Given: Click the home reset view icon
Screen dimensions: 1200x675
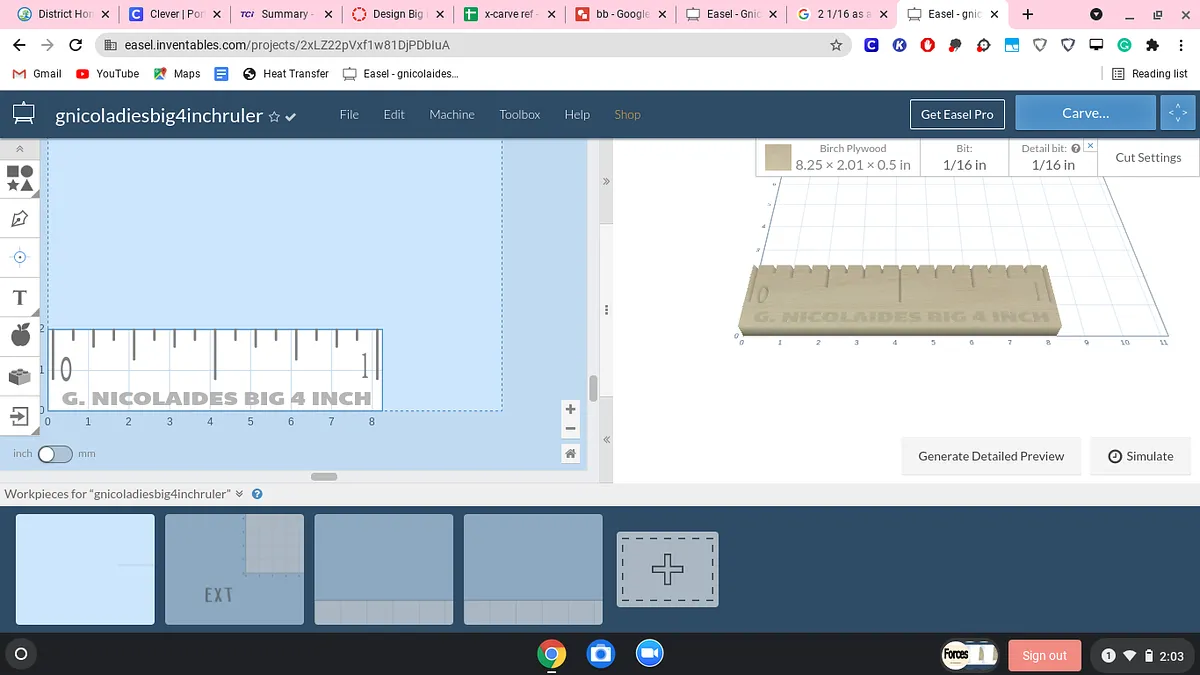Looking at the screenshot, I should tap(570, 454).
